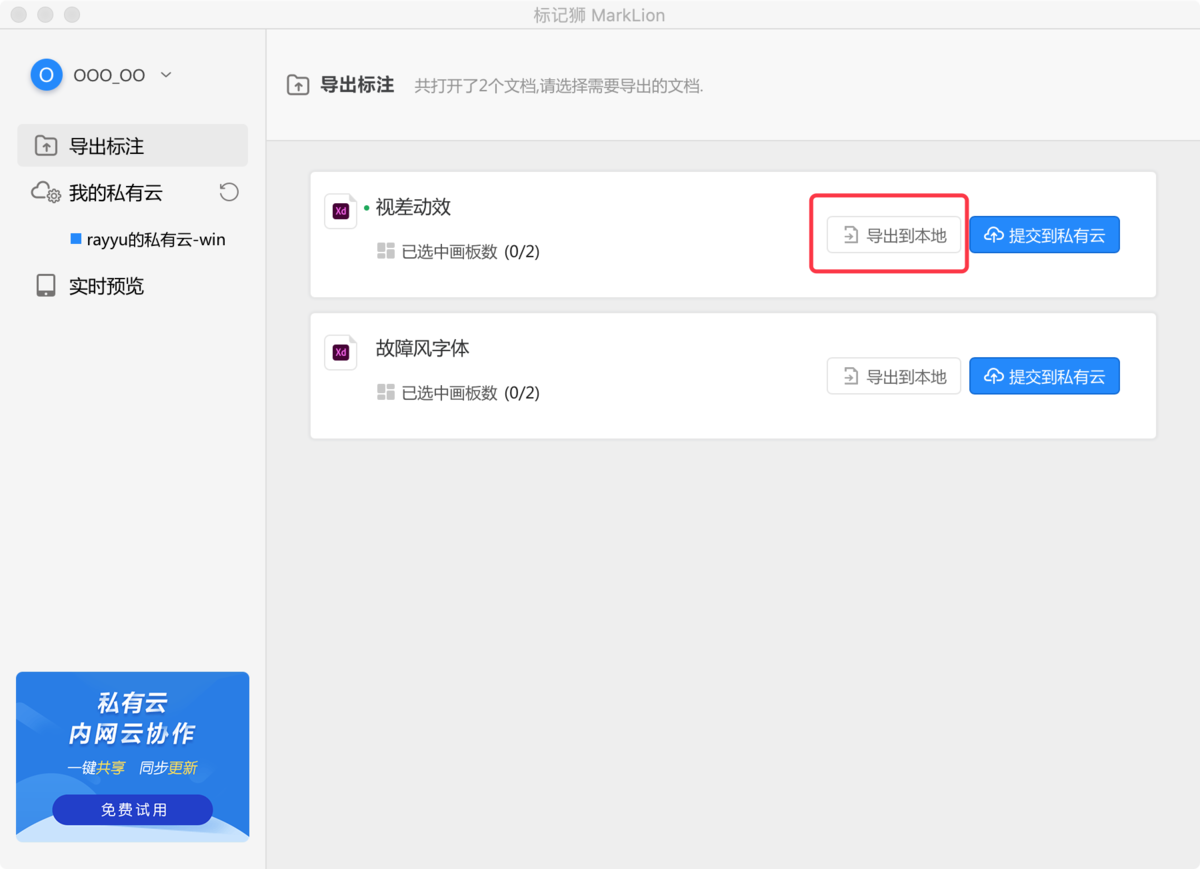Click the XD file icon for 视差动效

[340, 211]
